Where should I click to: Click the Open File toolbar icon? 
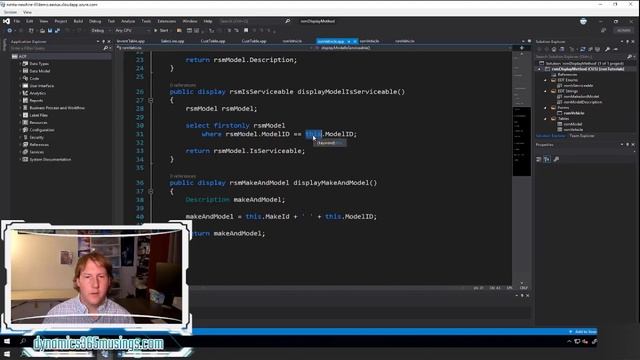tap(42, 31)
